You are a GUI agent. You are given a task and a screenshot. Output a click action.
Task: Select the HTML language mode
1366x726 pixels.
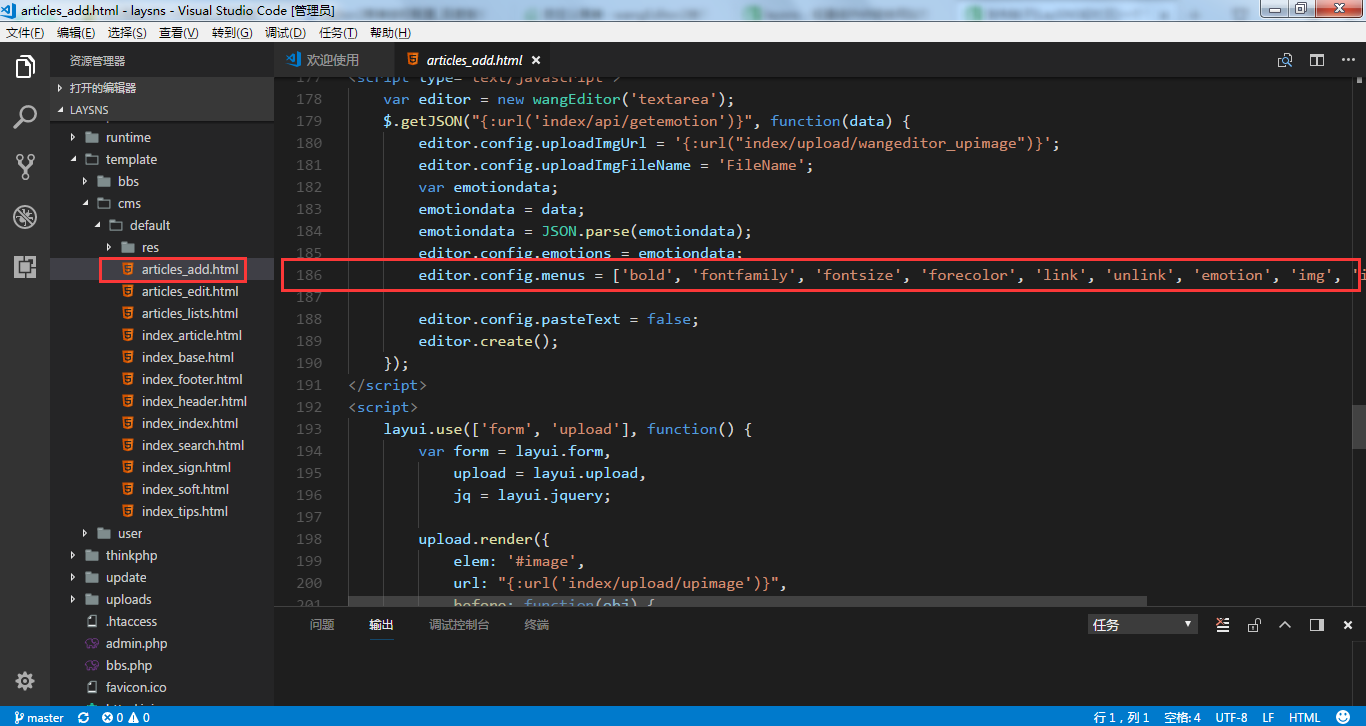click(1305, 717)
